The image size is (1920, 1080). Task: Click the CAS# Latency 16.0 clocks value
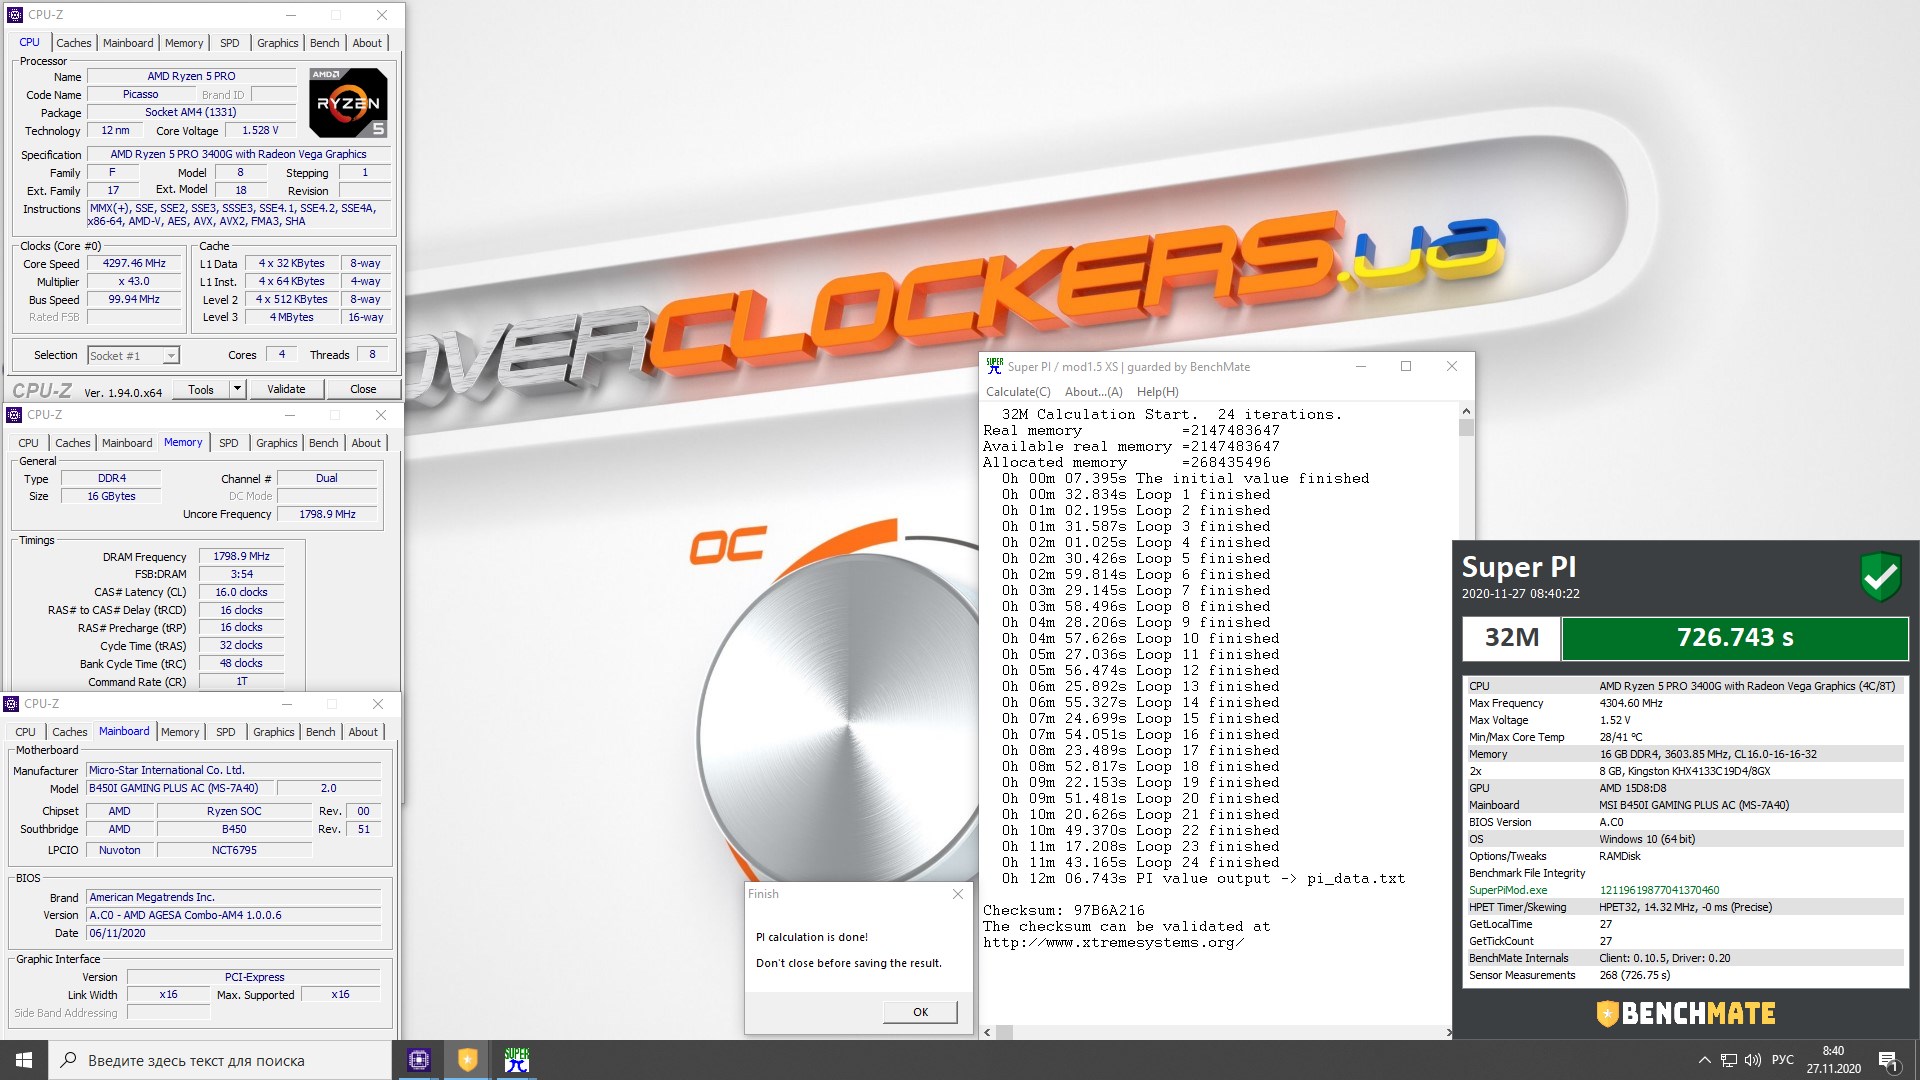coord(241,592)
